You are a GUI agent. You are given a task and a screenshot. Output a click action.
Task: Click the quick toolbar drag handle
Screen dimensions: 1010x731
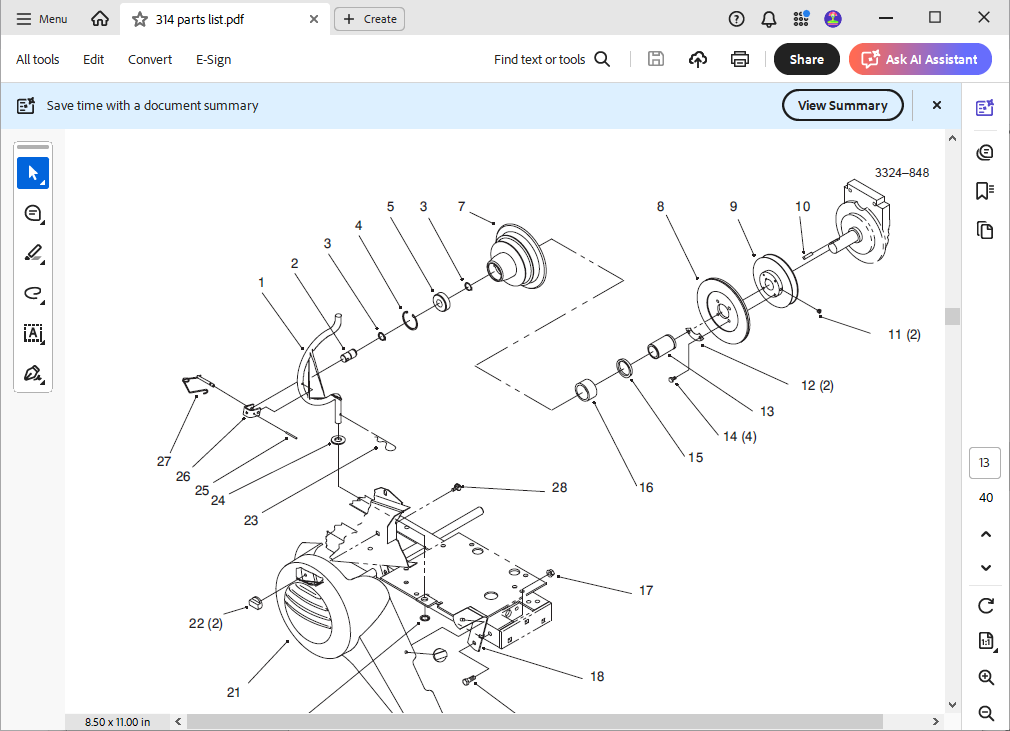[x=33, y=147]
